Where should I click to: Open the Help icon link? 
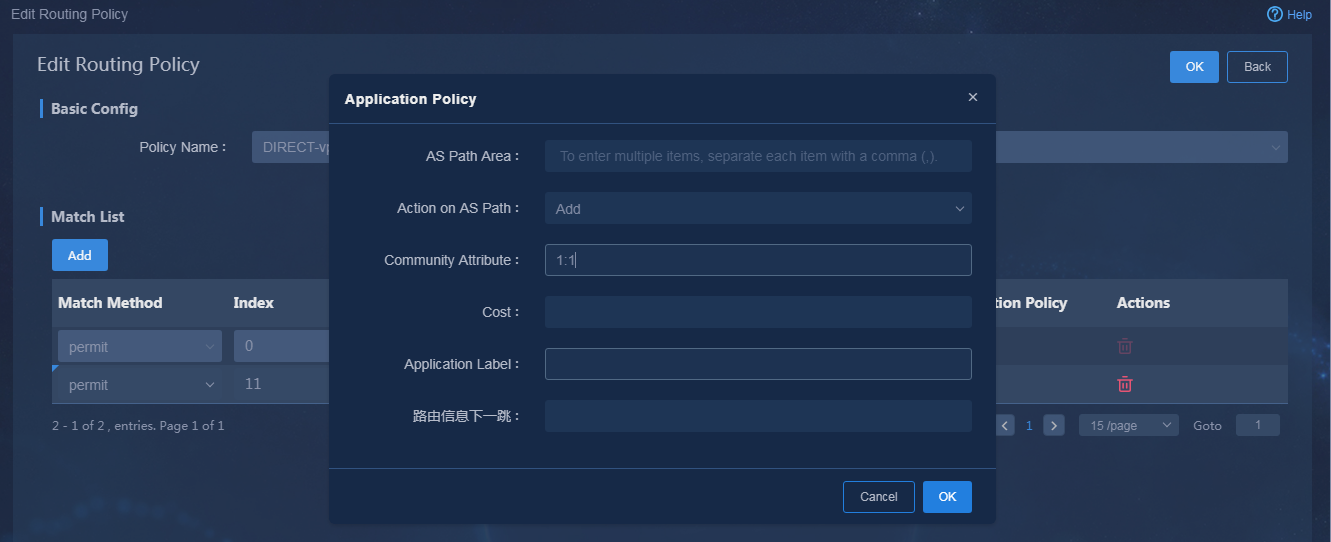point(1289,14)
